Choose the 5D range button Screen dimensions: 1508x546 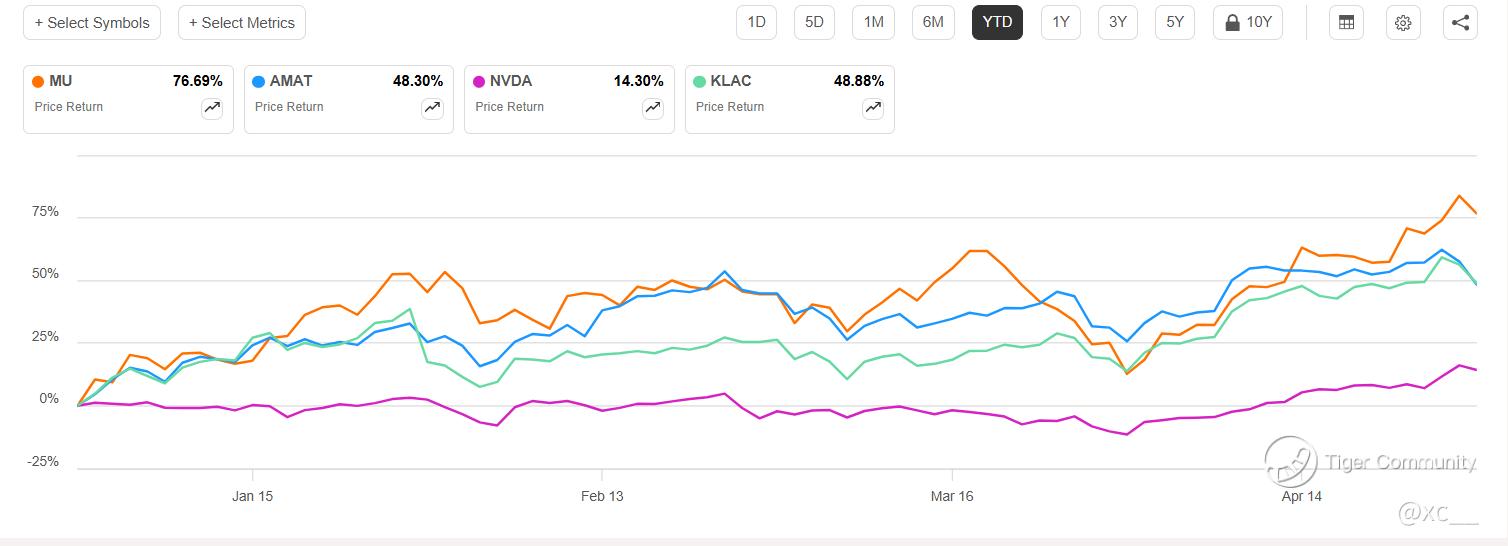click(815, 22)
